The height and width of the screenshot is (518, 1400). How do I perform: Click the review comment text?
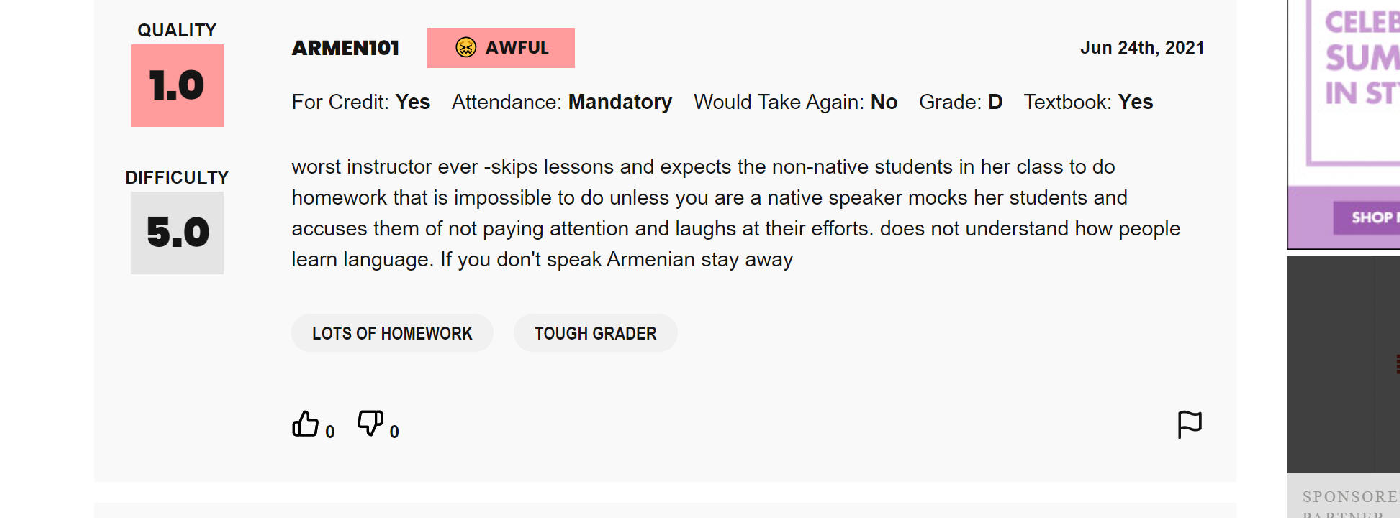pos(736,213)
